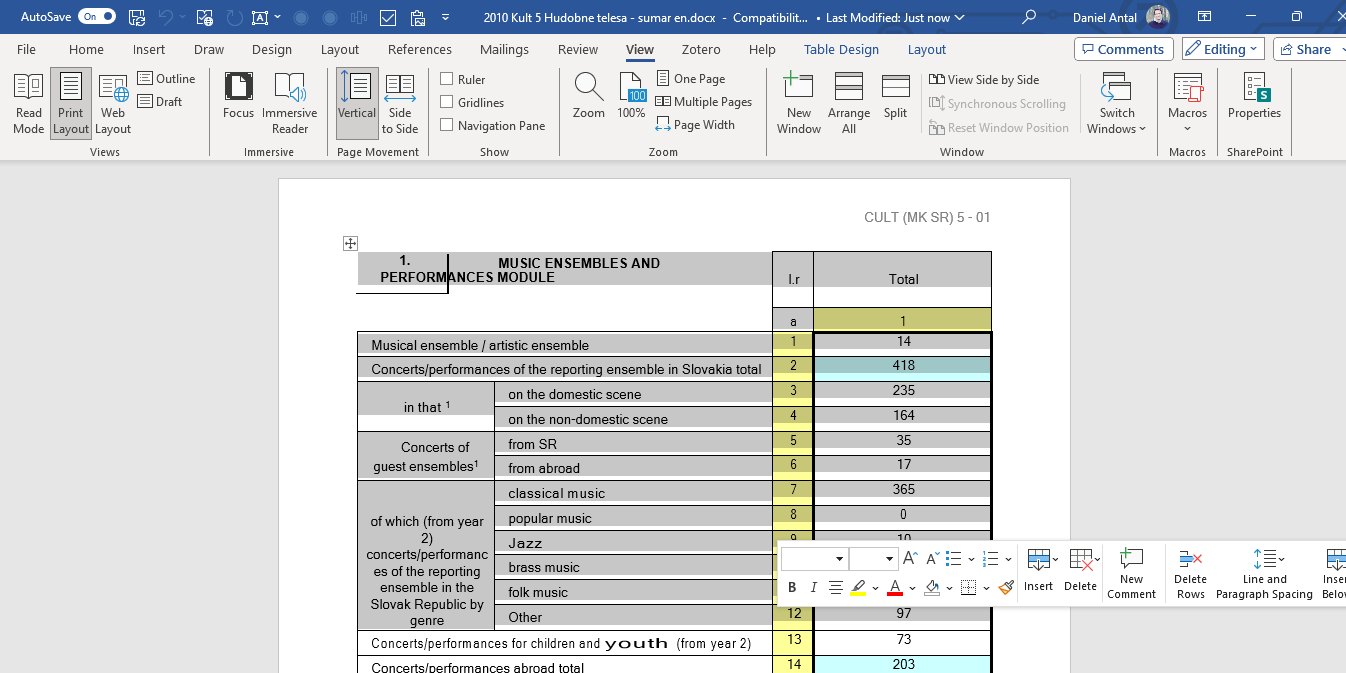
Task: Split the document window
Action: coord(895,98)
